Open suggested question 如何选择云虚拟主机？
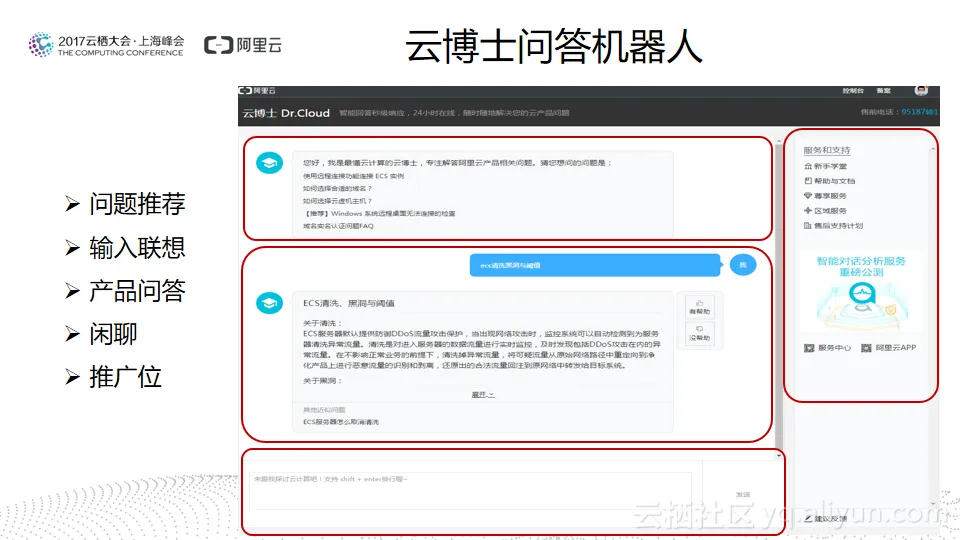Image resolution: width=960 pixels, height=540 pixels. (337, 201)
